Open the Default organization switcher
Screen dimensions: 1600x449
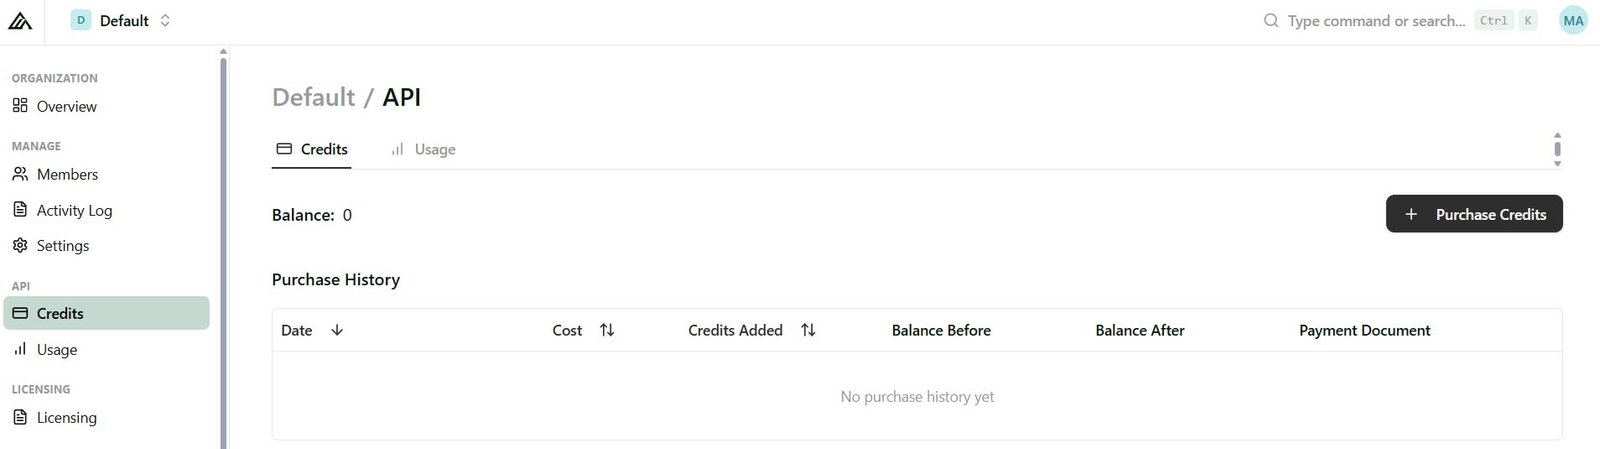pyautogui.click(x=121, y=21)
